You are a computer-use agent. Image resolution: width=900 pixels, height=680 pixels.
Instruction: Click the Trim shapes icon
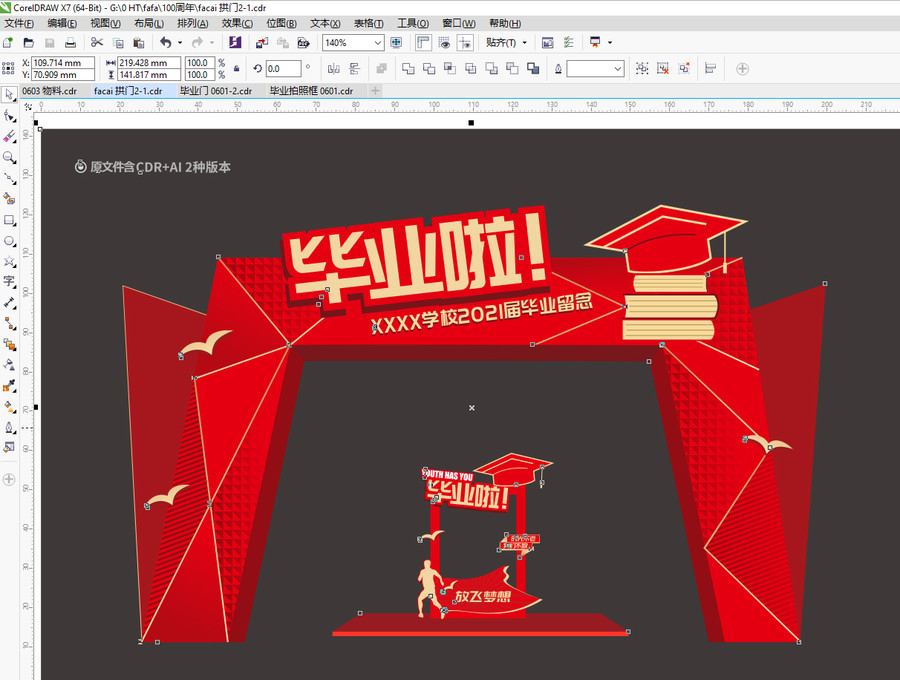coord(429,69)
